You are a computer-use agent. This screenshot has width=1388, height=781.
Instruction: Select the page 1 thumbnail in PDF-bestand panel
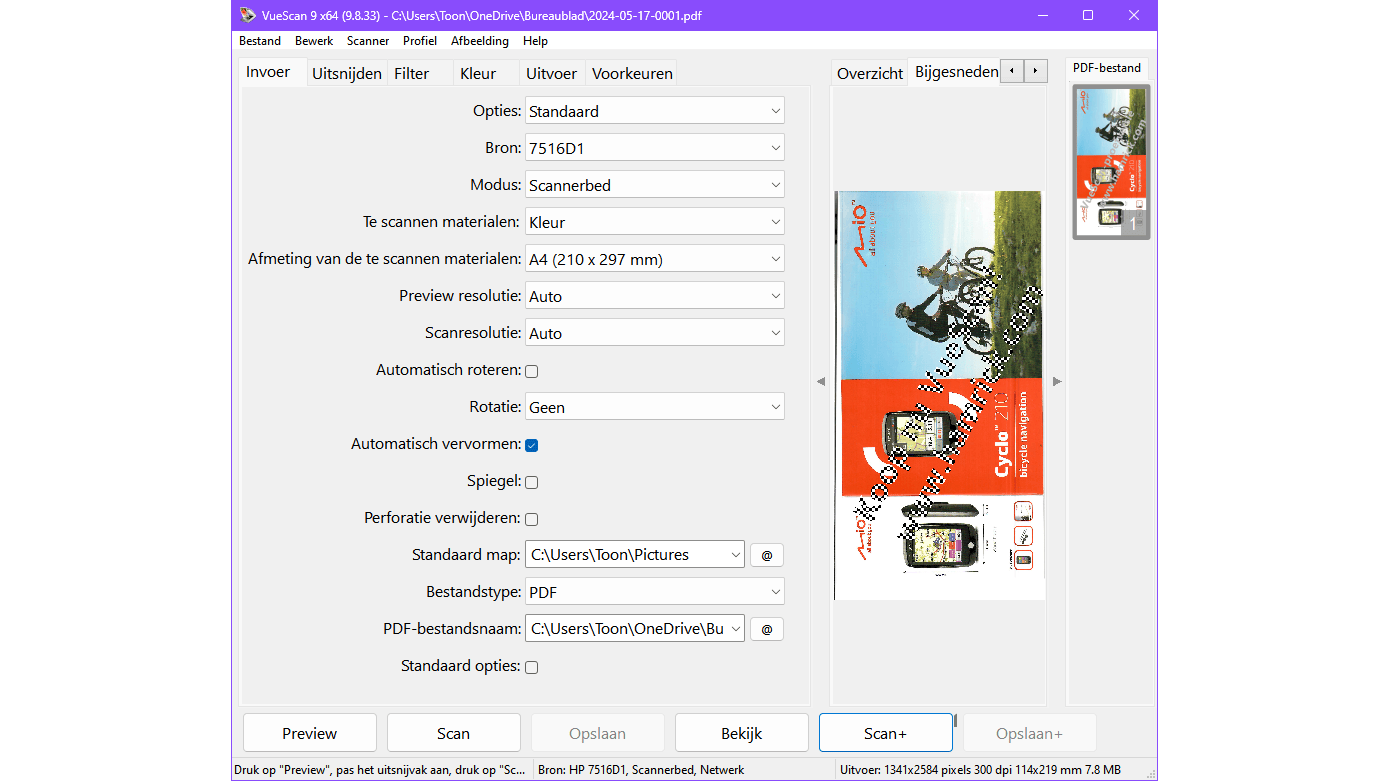click(1111, 162)
